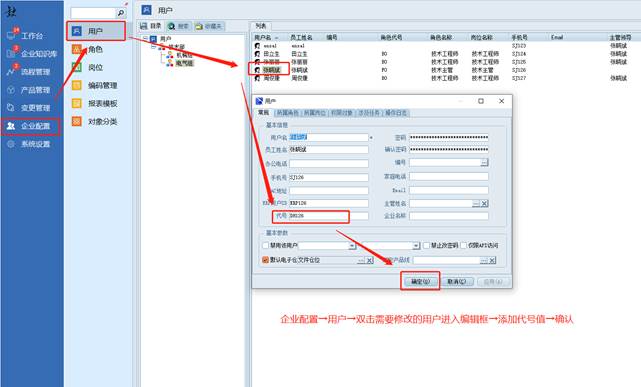The width and height of the screenshot is (641, 387).
Task: Click the 代号 input field
Action: click(x=329, y=216)
